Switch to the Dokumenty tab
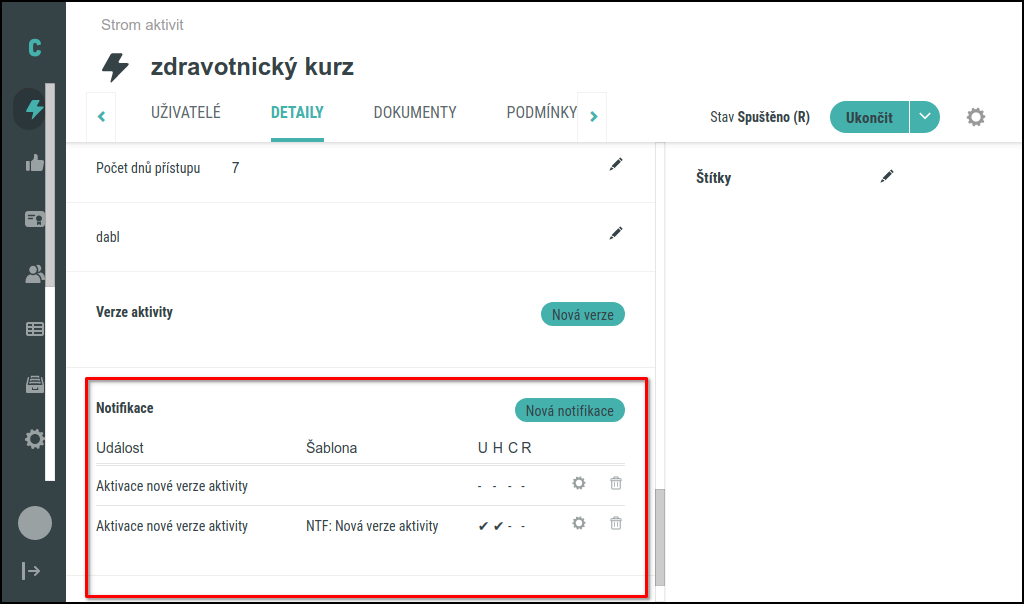The image size is (1024, 604). (414, 112)
